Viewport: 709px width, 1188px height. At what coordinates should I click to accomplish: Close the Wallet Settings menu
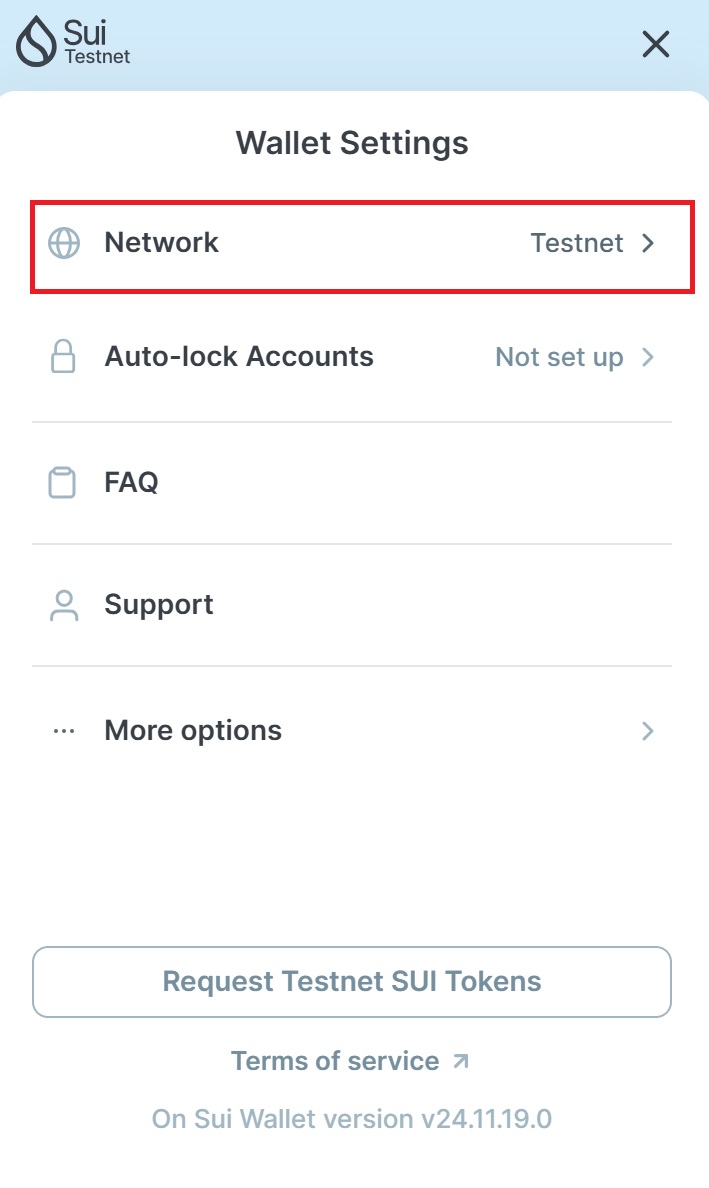655,44
